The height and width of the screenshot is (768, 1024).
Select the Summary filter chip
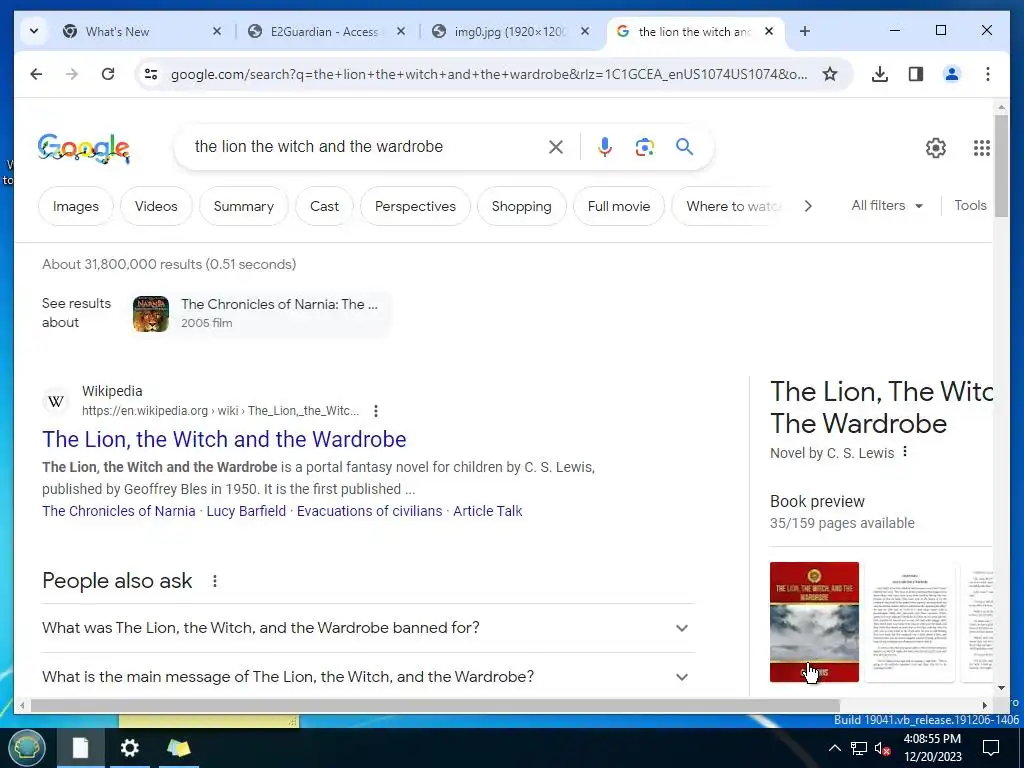point(244,206)
